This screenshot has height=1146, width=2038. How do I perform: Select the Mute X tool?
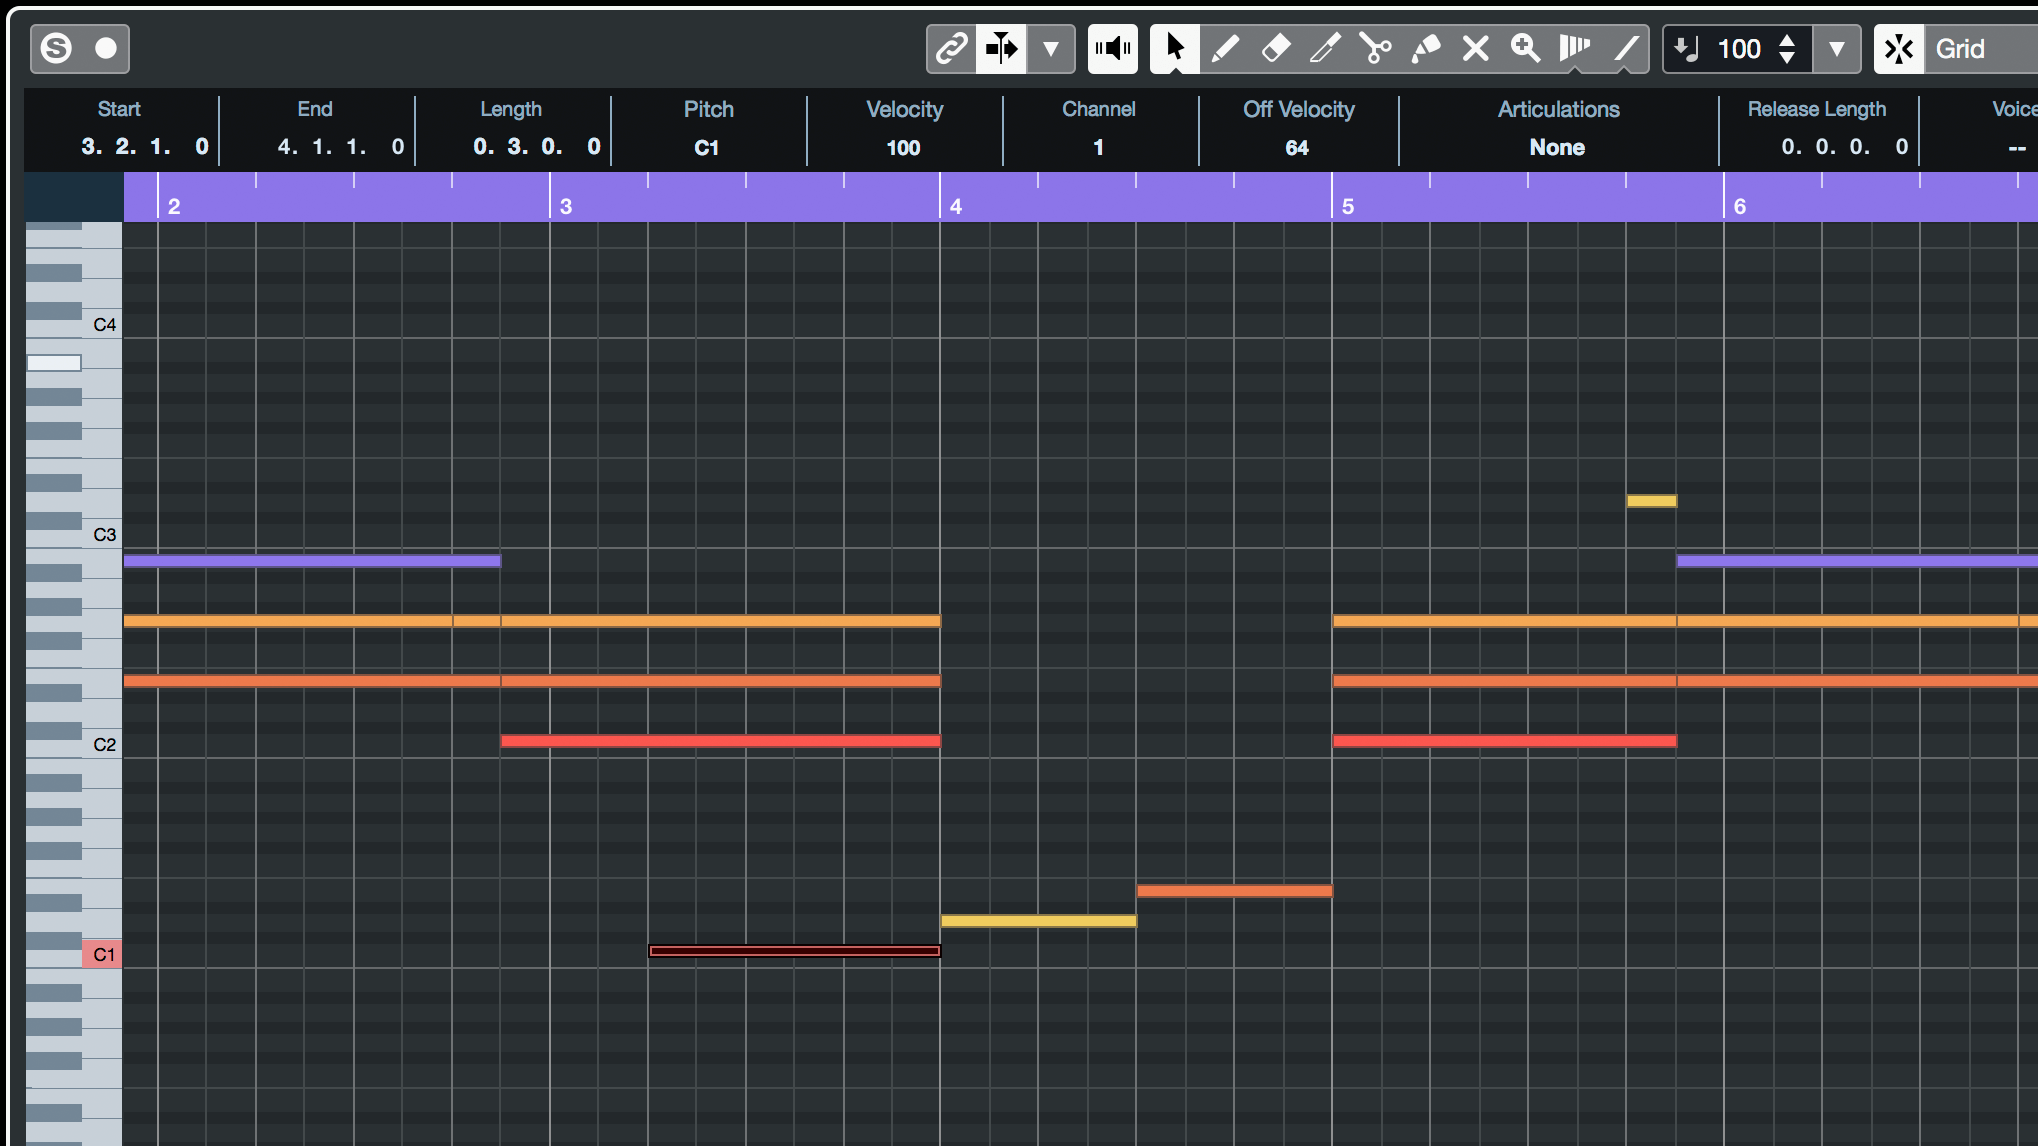[x=1475, y=48]
